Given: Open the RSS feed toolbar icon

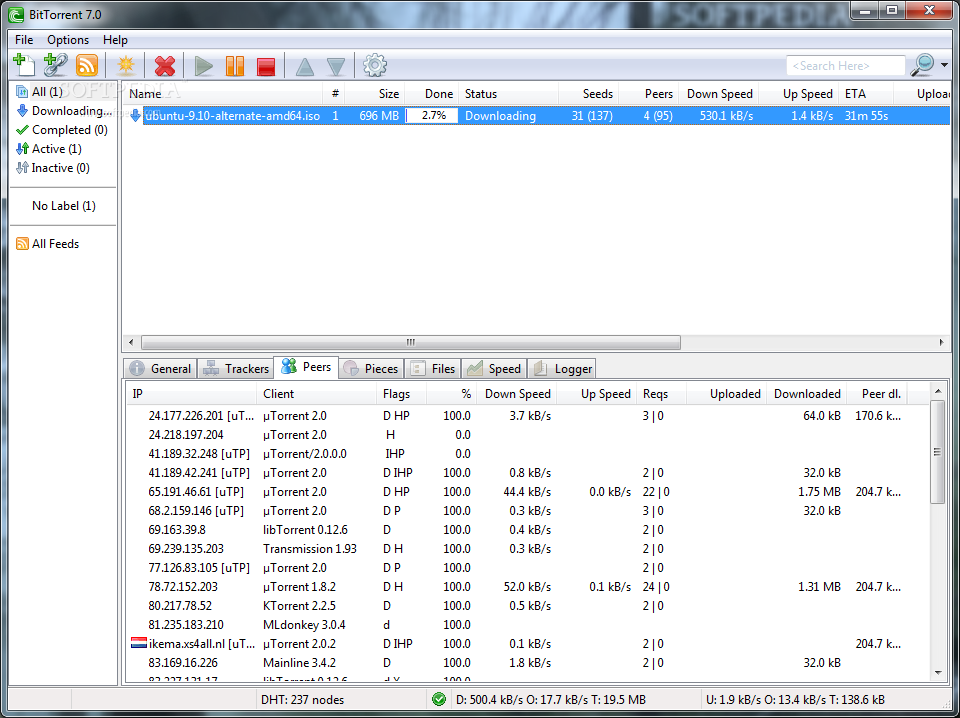Looking at the screenshot, I should coord(87,65).
